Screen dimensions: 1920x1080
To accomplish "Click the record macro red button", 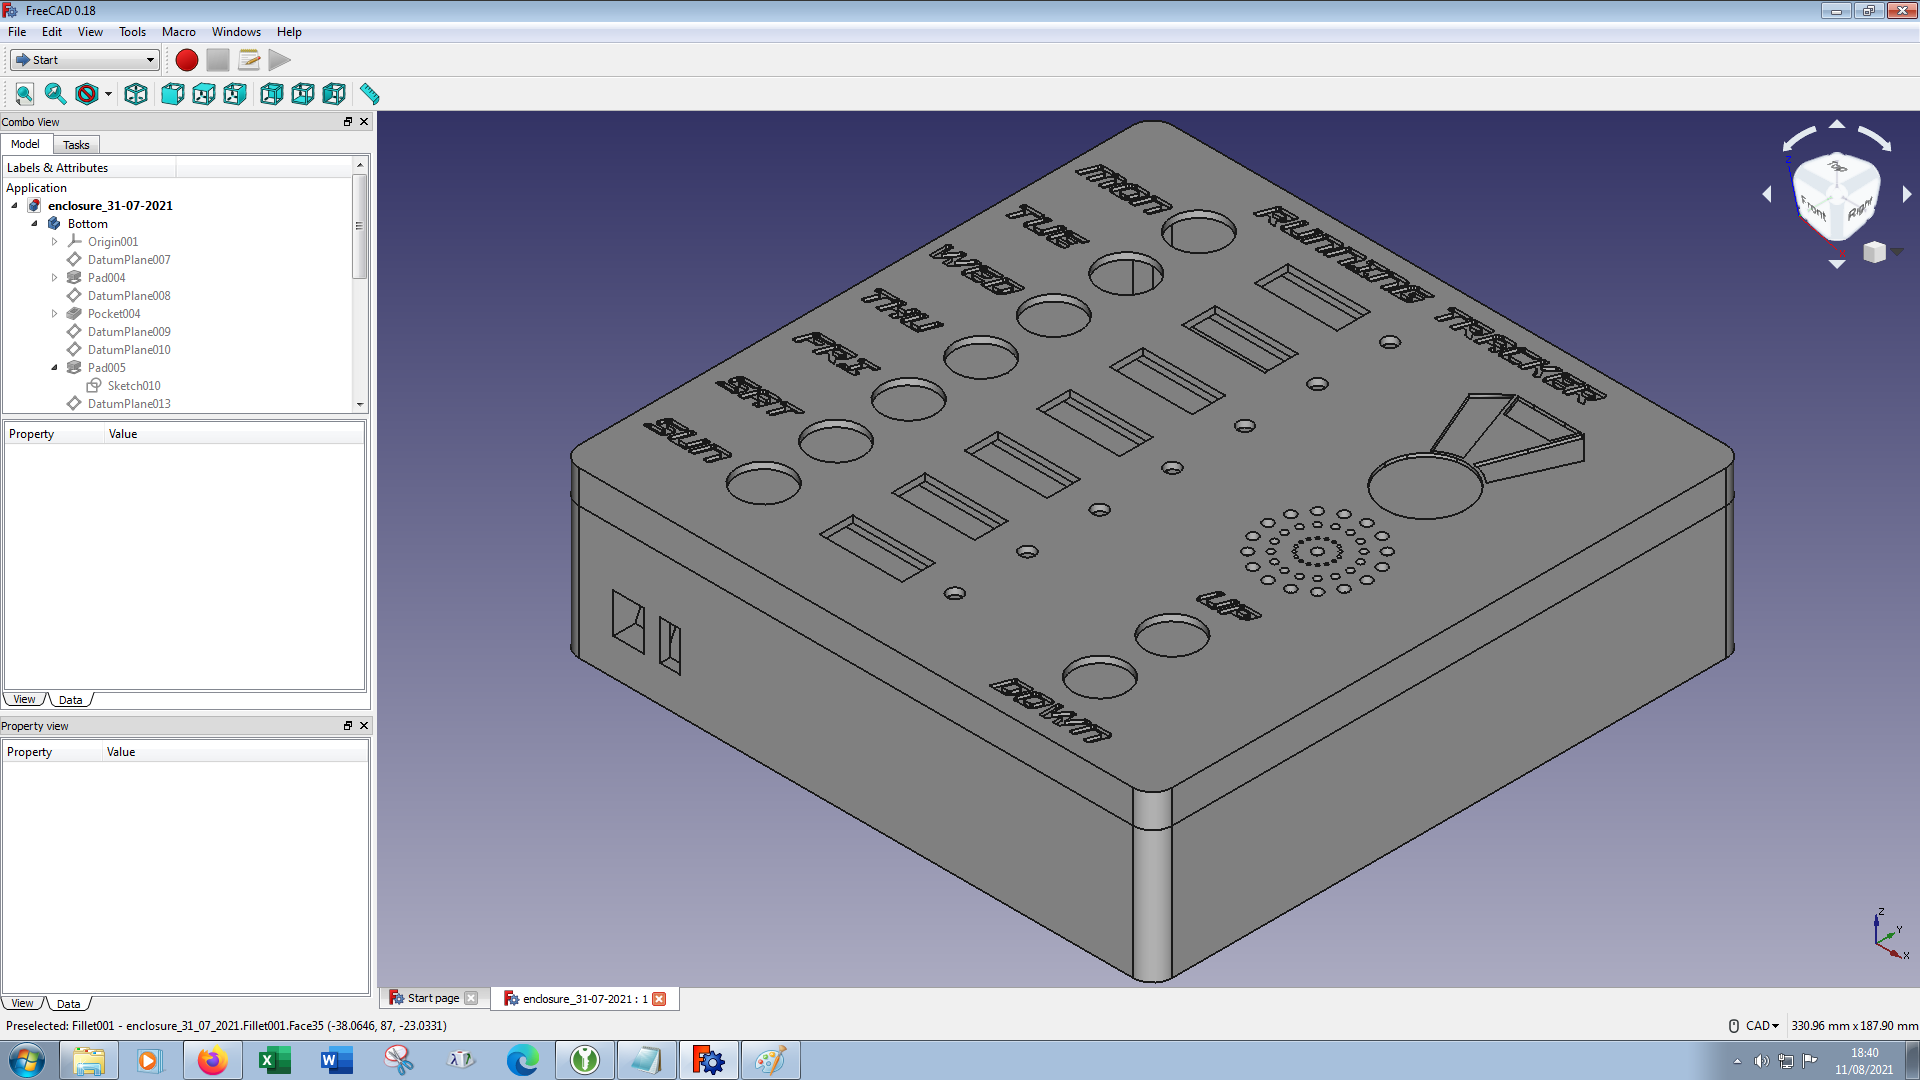I will (186, 59).
